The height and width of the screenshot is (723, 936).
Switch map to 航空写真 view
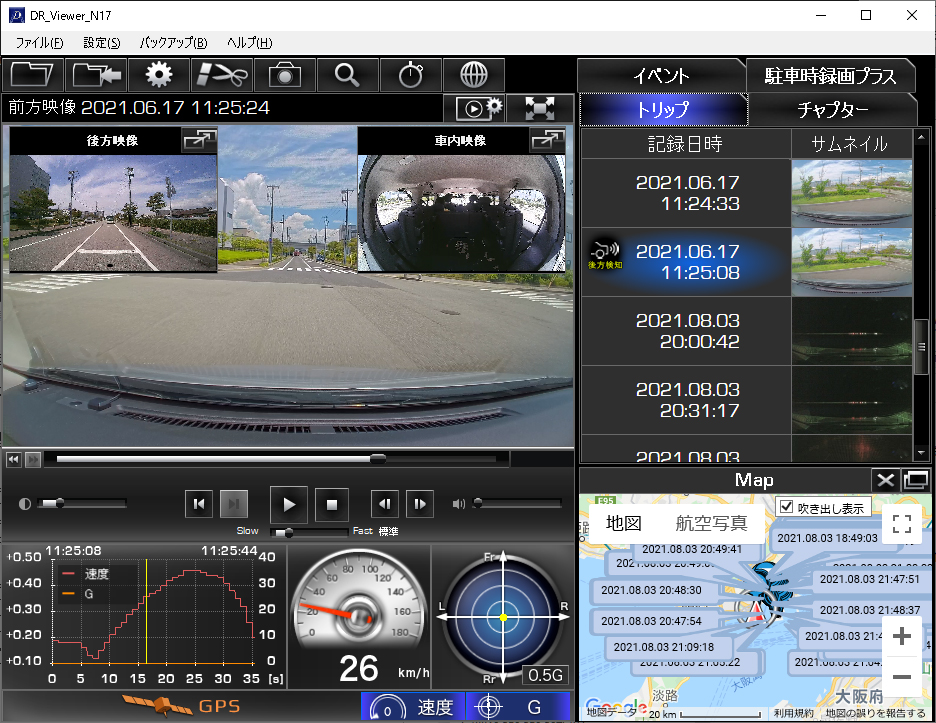point(711,524)
